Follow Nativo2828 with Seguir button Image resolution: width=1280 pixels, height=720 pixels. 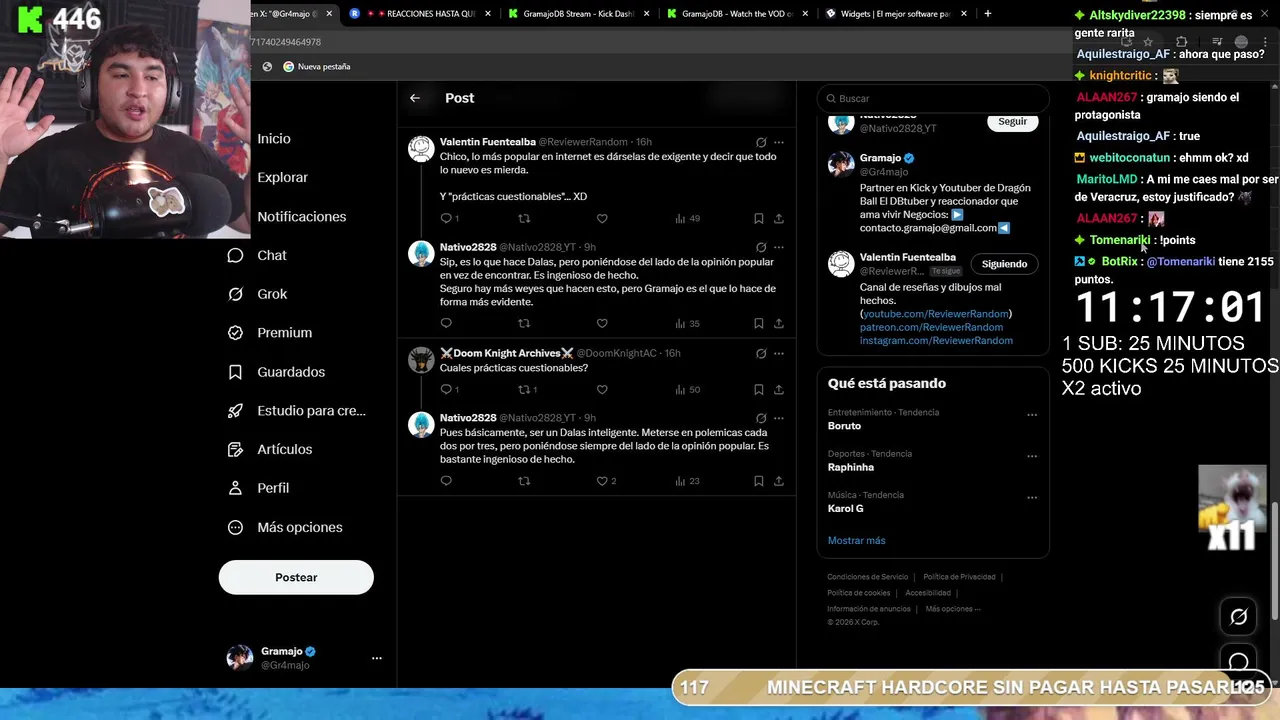pos(1012,122)
